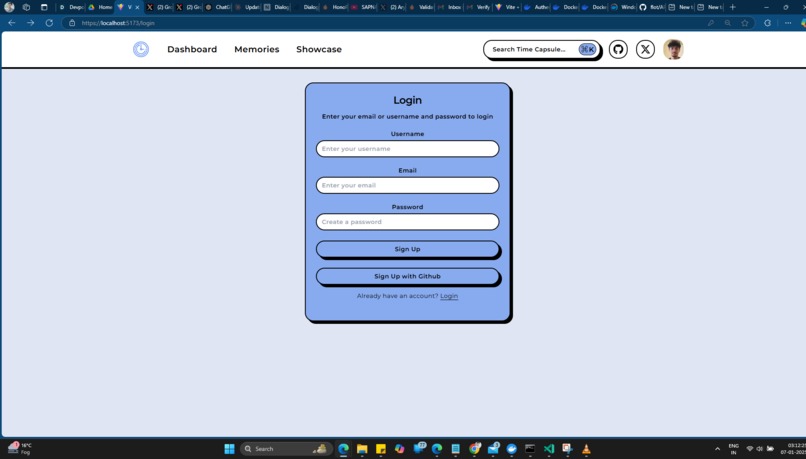This screenshot has width=806, height=459.
Task: Open Visual Studio Code from the taskbar
Action: 548,449
